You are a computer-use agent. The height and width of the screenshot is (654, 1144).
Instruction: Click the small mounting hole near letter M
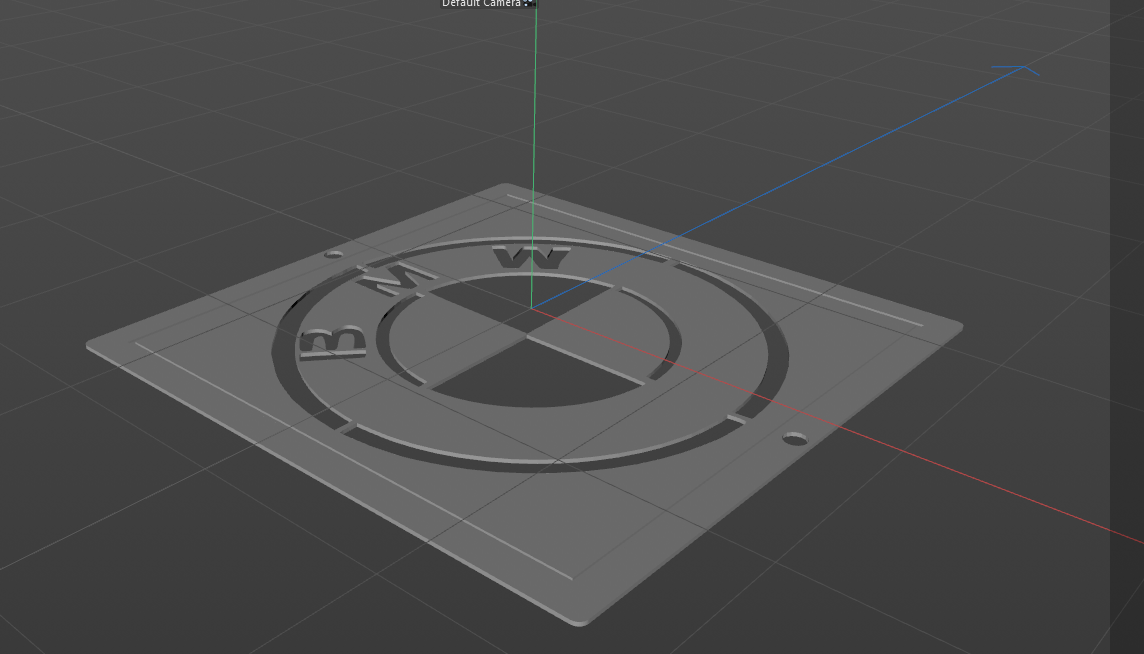(x=333, y=254)
